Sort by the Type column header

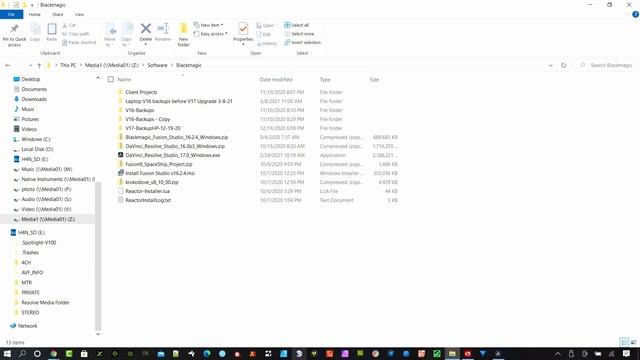click(x=325, y=80)
